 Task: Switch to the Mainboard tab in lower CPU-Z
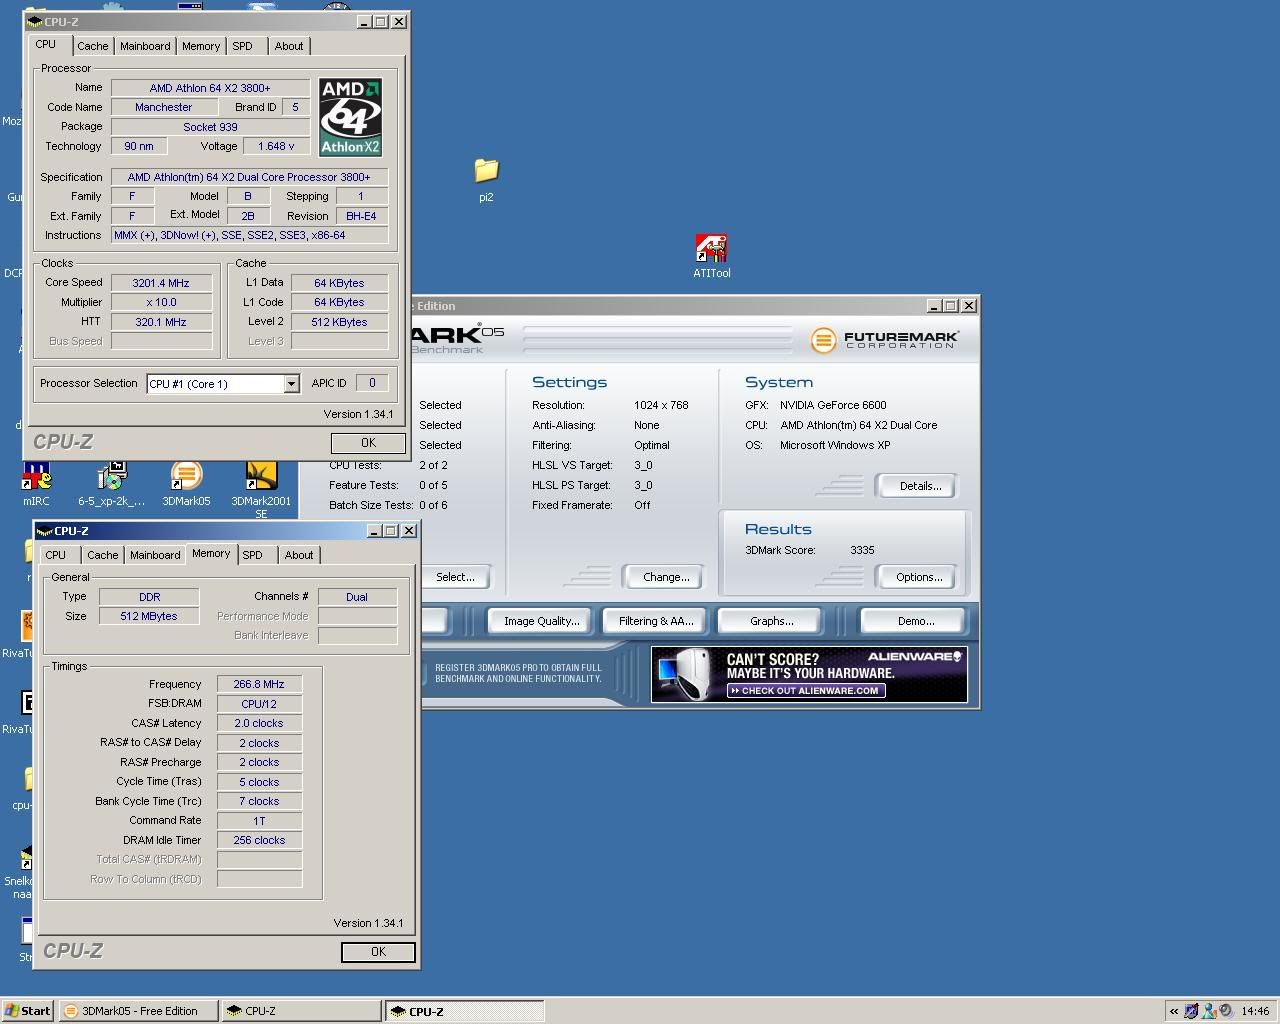click(155, 555)
